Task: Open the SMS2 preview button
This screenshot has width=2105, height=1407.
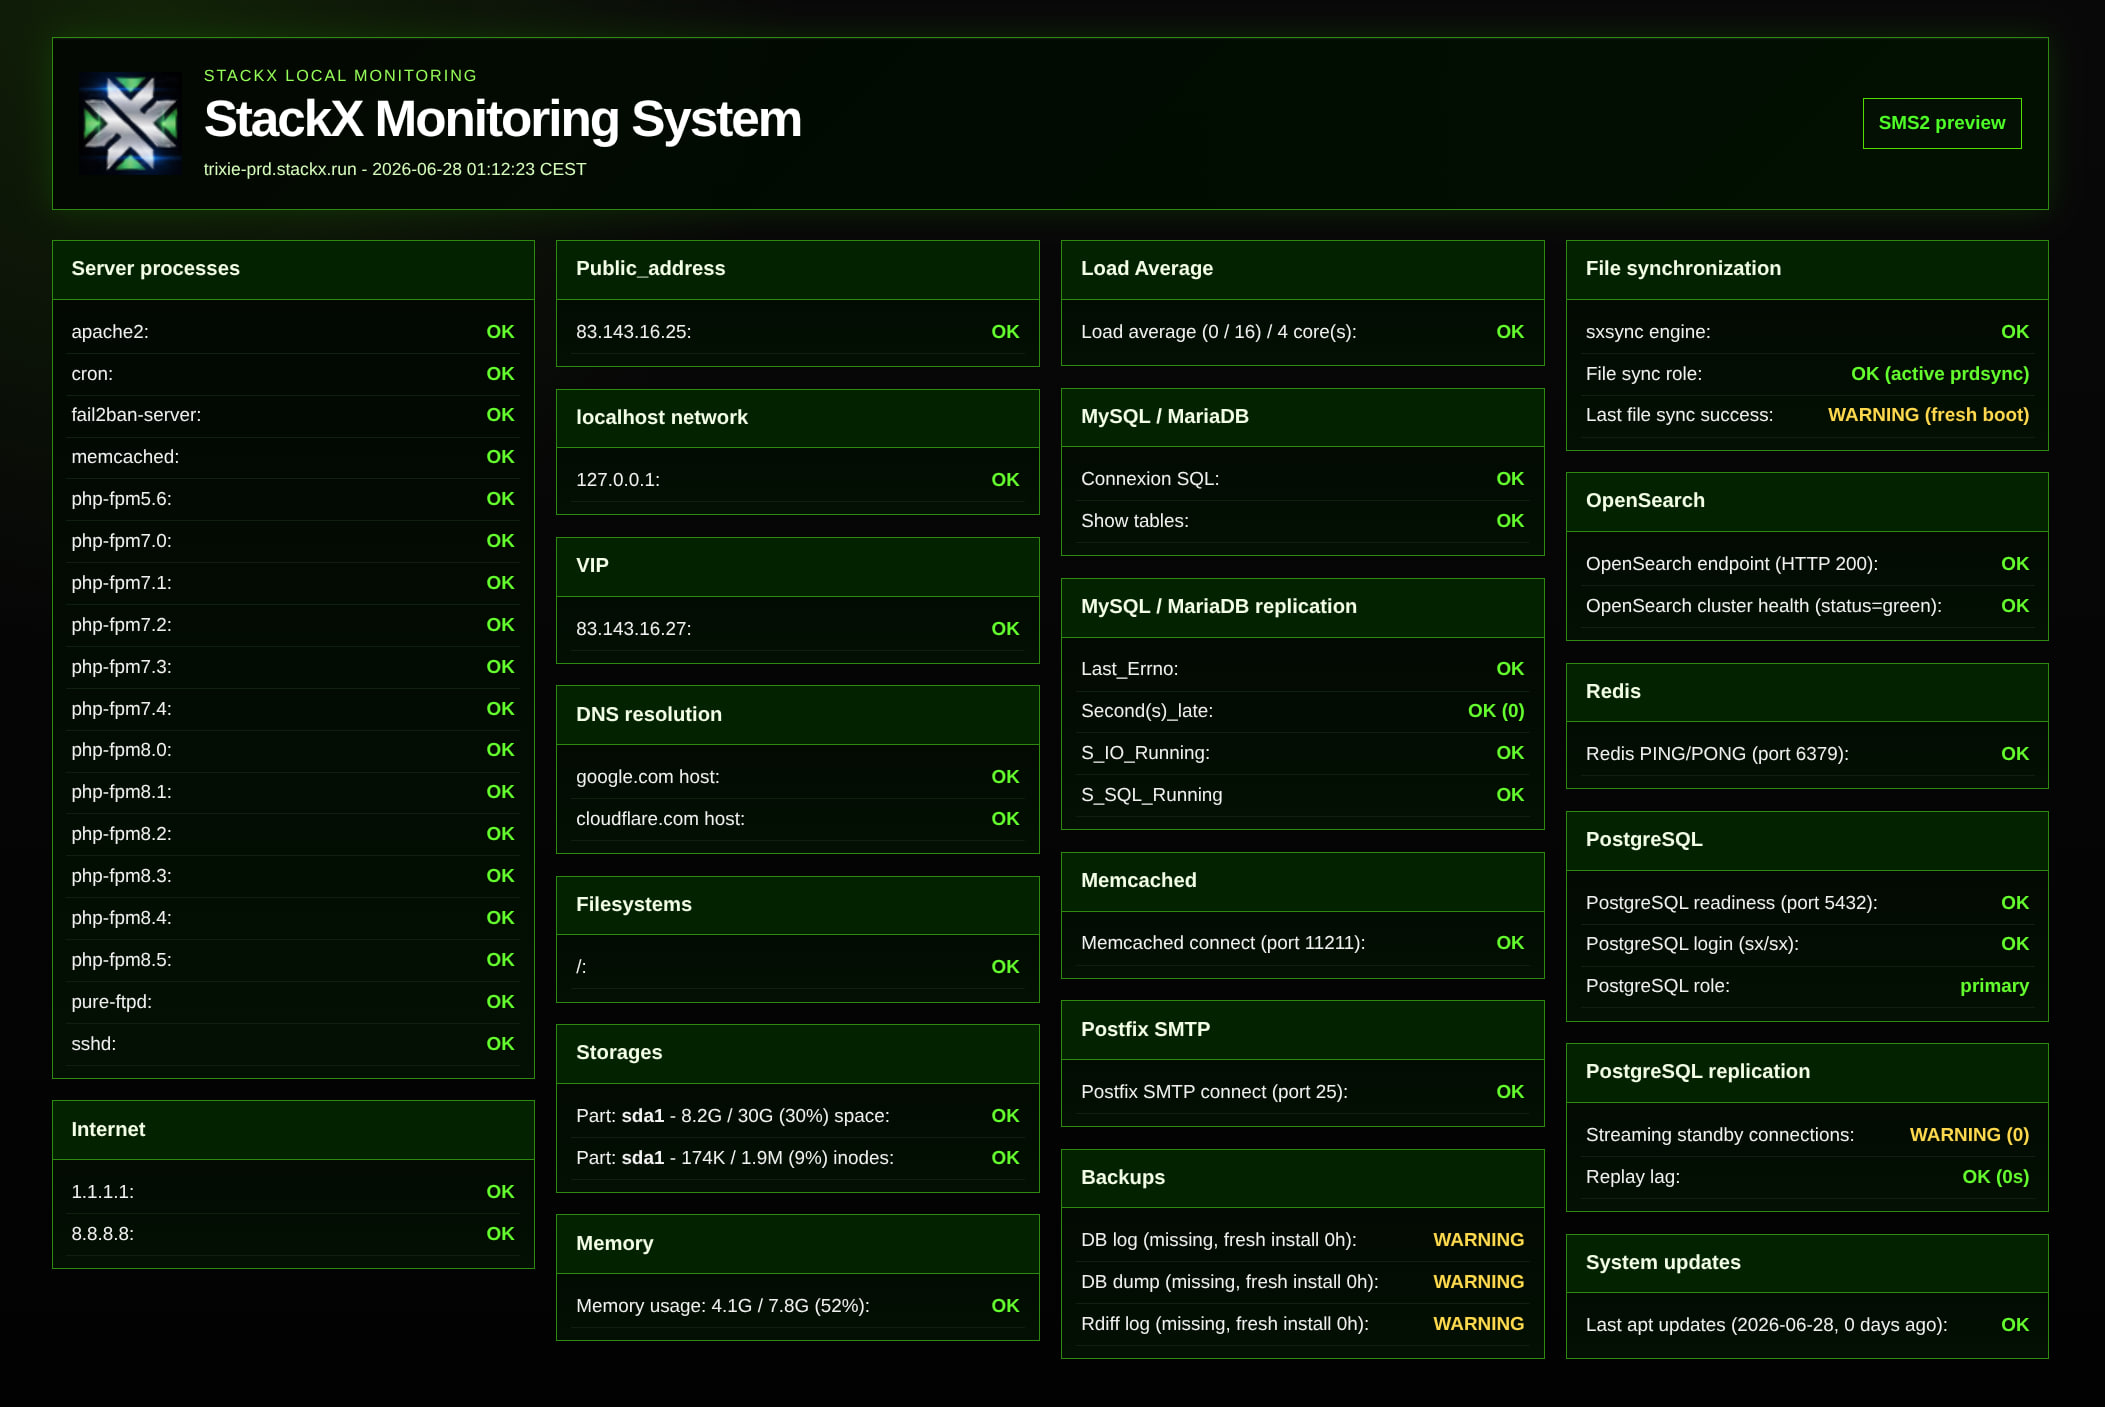Action: pos(1941,123)
